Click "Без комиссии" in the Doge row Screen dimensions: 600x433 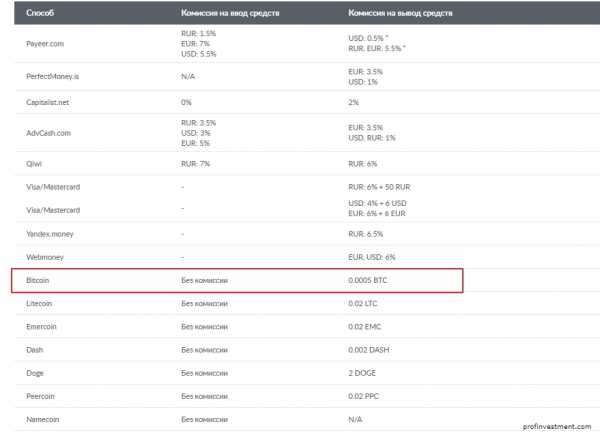coord(204,373)
